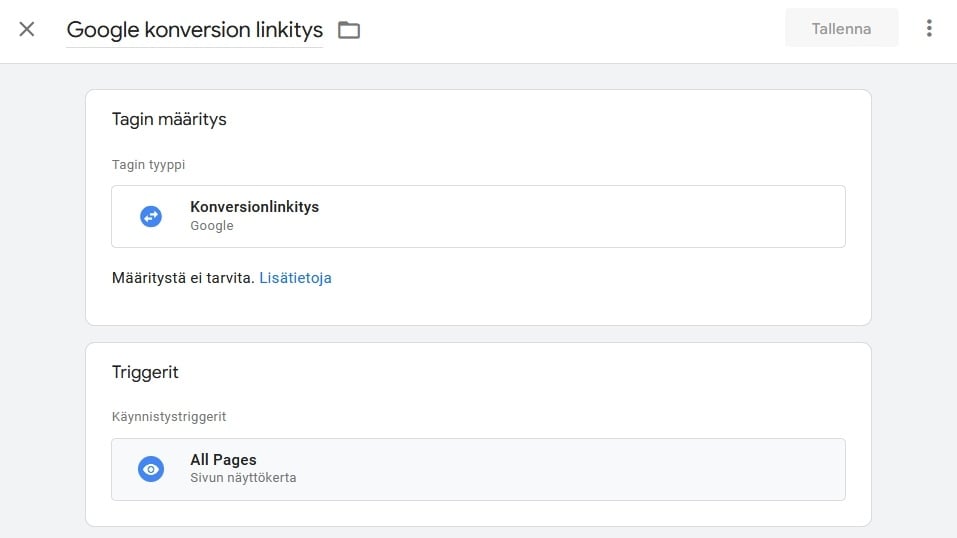Image resolution: width=957 pixels, height=538 pixels.
Task: Click the Määritystä ei tarvita text
Action: click(183, 278)
